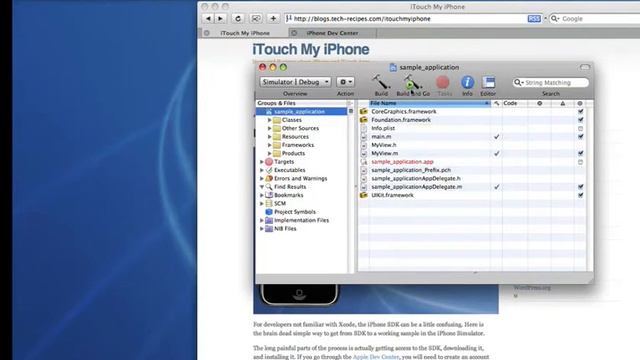This screenshot has height=360, width=640.
Task: Click the Google search field in Safari
Action: pyautogui.click(x=594, y=19)
